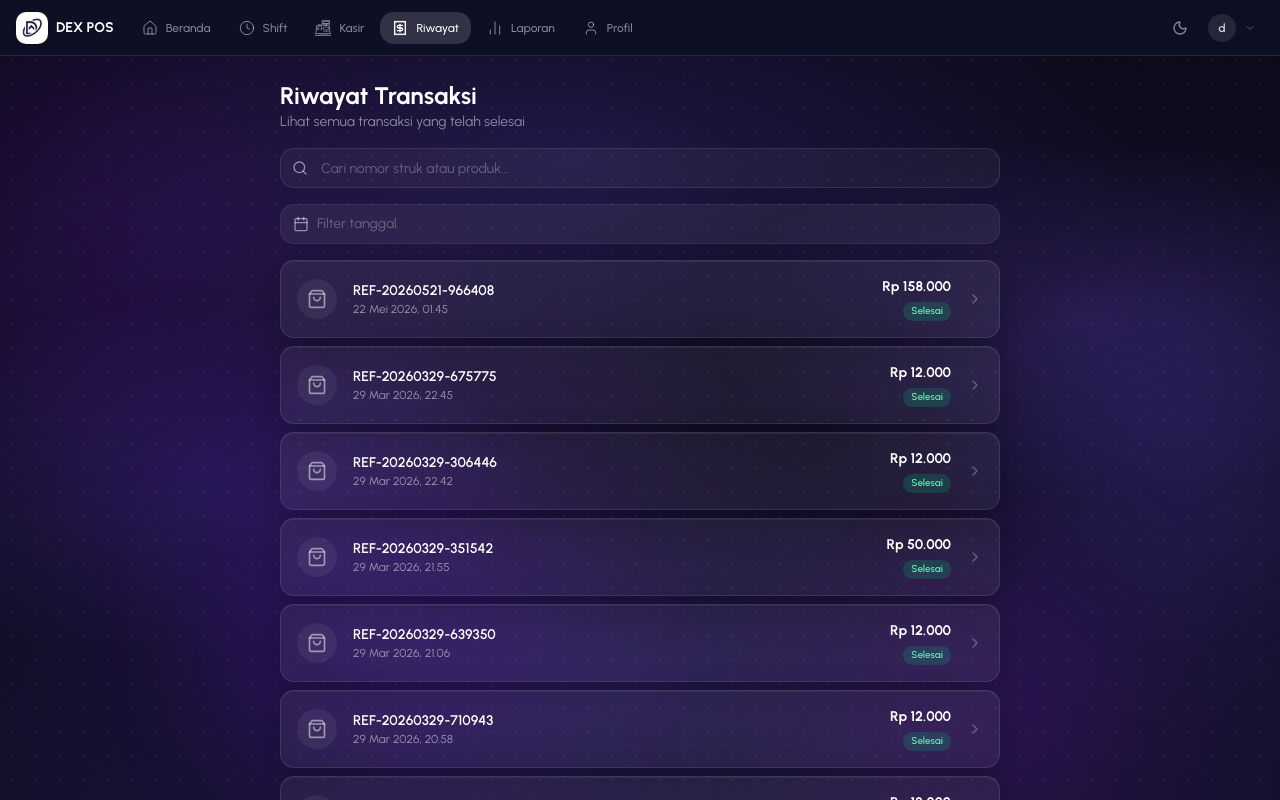The width and height of the screenshot is (1280, 800).
Task: Click Selesai badge of REF-20260521-966408
Action: [927, 311]
